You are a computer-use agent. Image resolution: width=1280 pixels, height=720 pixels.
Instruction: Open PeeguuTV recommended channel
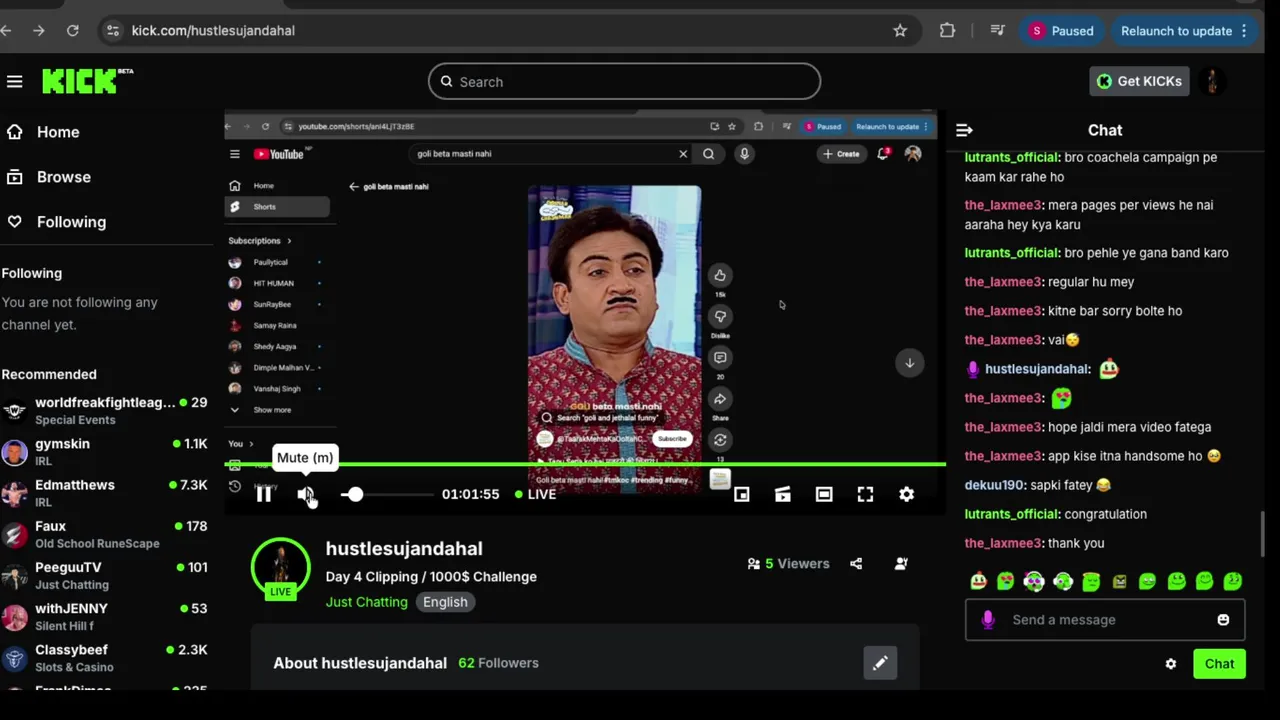105,575
